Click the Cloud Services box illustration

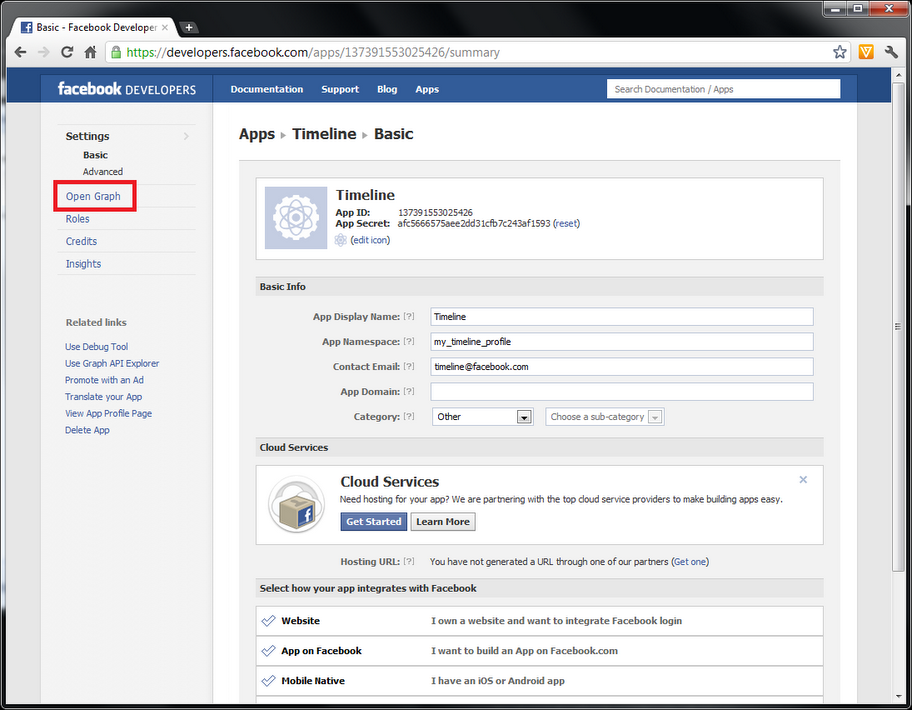point(295,504)
